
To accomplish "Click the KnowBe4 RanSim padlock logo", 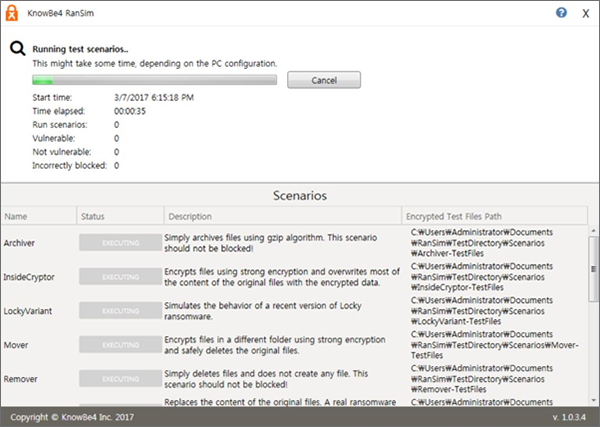I will point(12,13).
